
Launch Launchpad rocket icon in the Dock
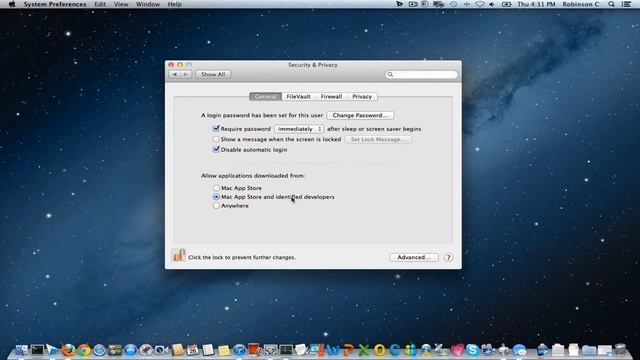(x=146, y=350)
